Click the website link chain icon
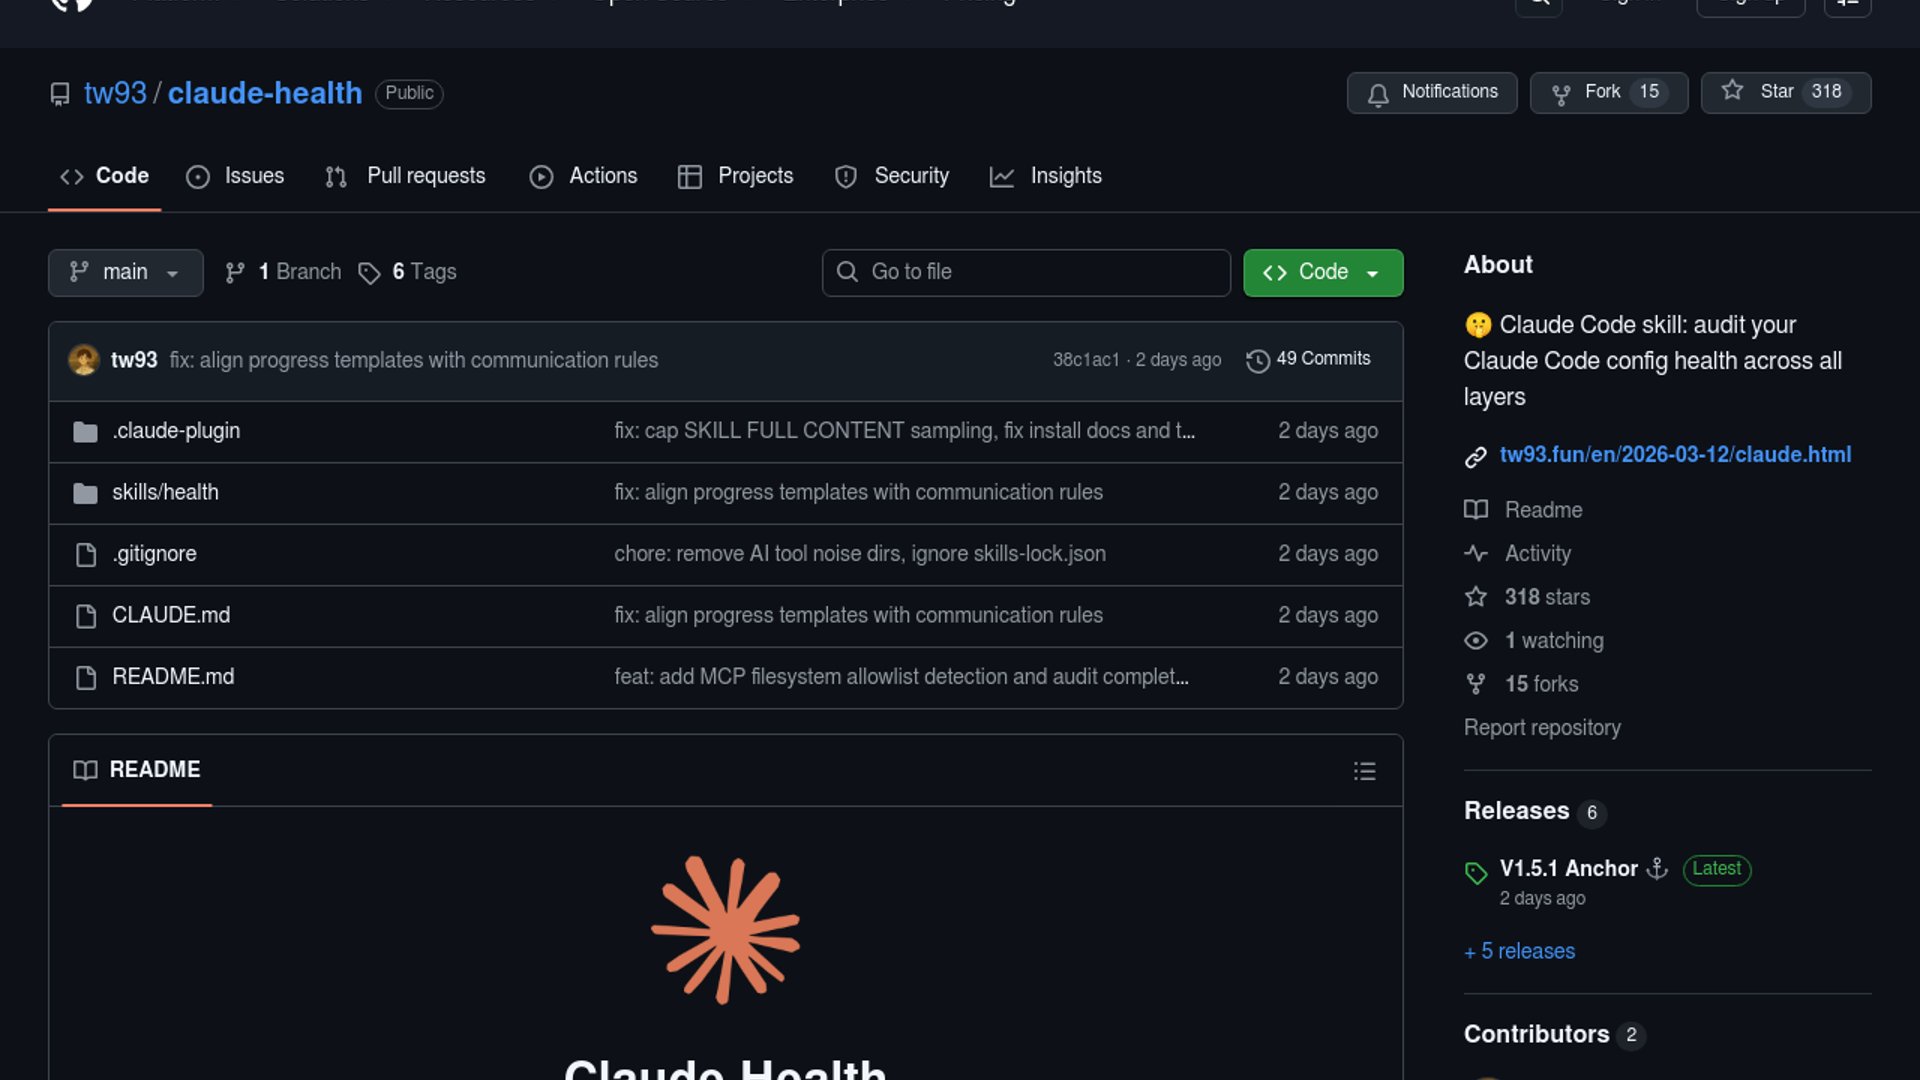Screen dimensions: 1920x1080 (x=1476, y=457)
